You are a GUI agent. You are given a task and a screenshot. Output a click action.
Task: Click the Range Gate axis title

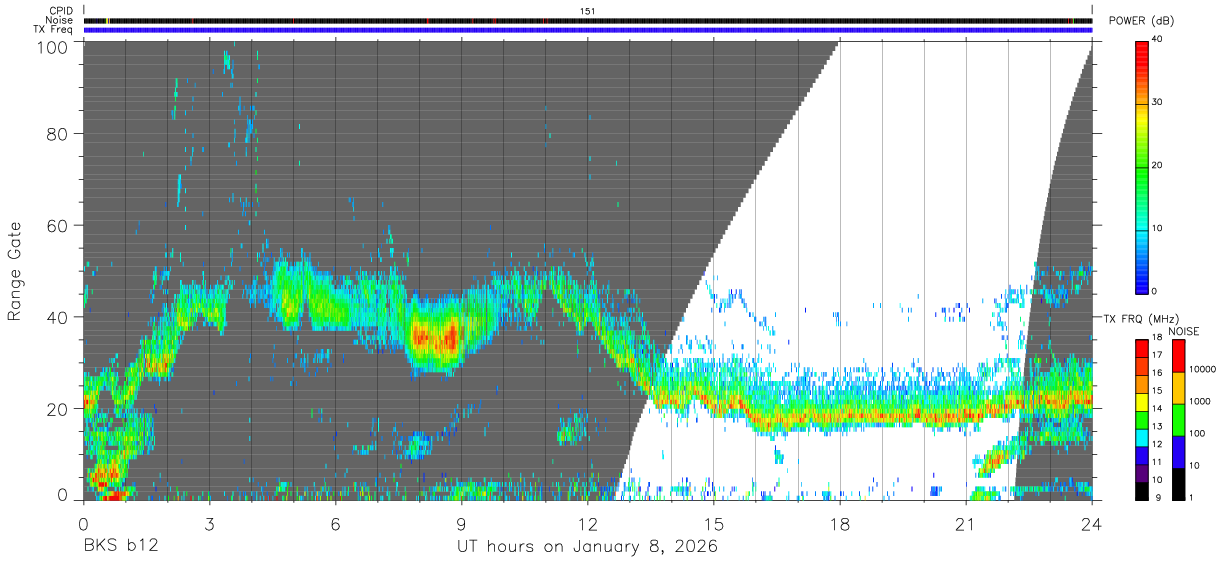click(15, 272)
